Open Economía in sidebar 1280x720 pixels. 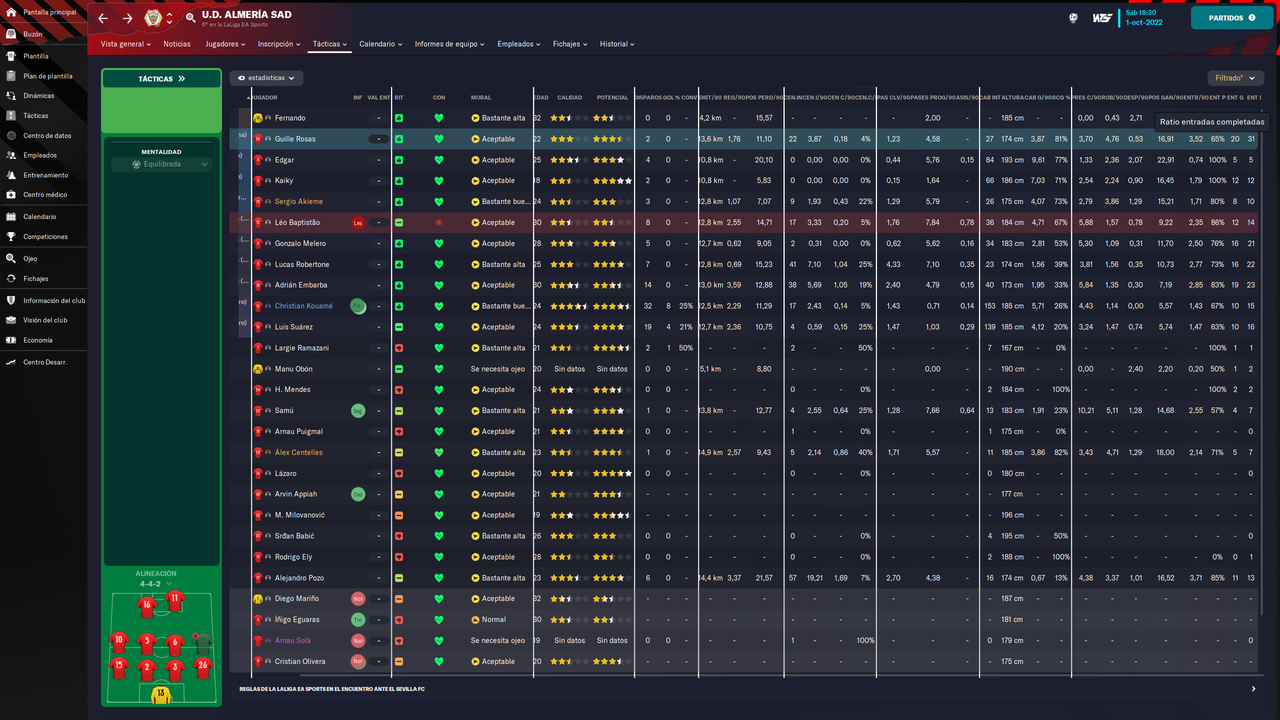pos(38,340)
